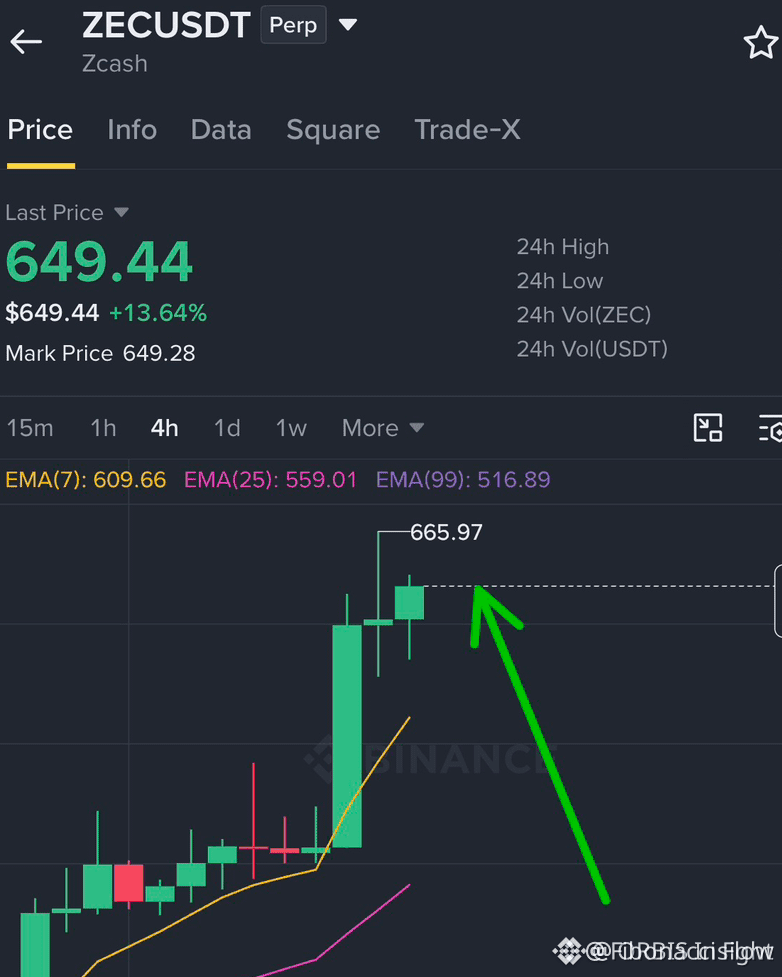The height and width of the screenshot is (977, 782).
Task: Switch to the Info tab
Action: click(x=132, y=130)
